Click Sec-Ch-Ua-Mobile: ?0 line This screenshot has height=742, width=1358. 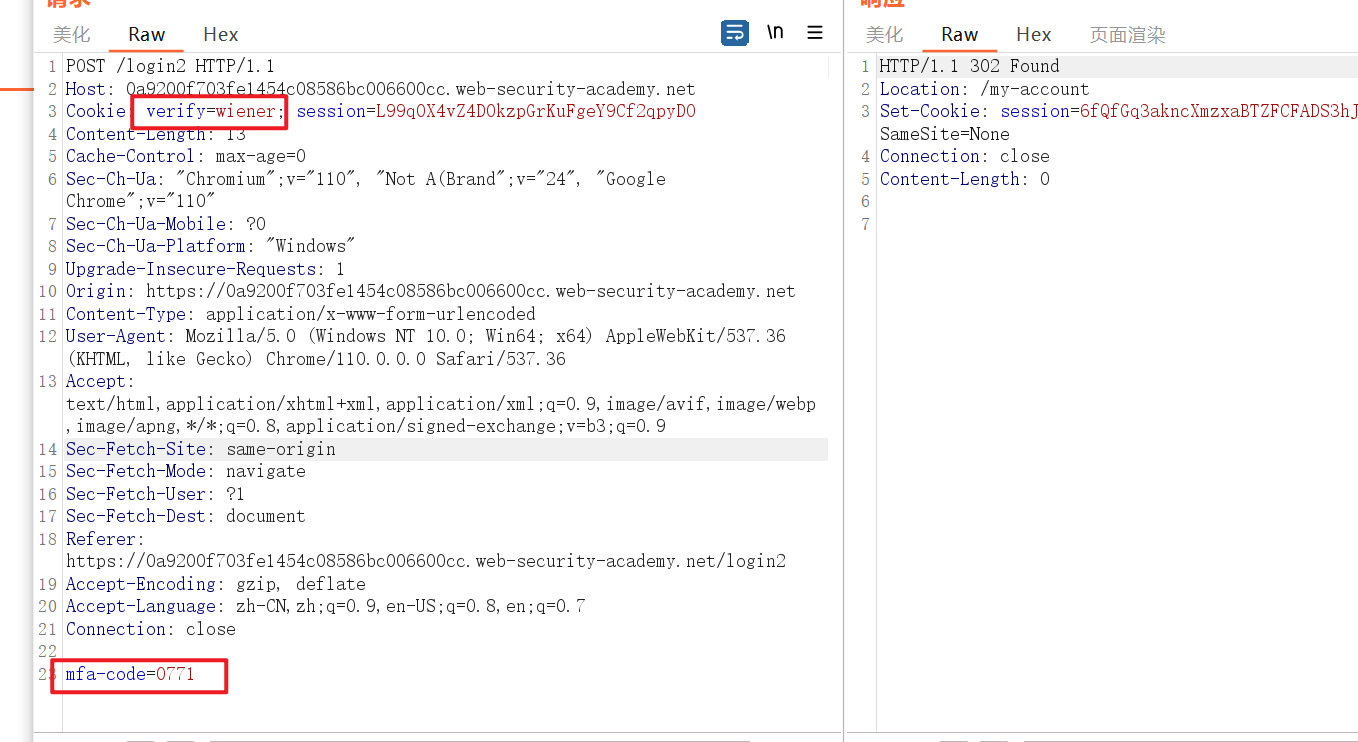coord(166,224)
